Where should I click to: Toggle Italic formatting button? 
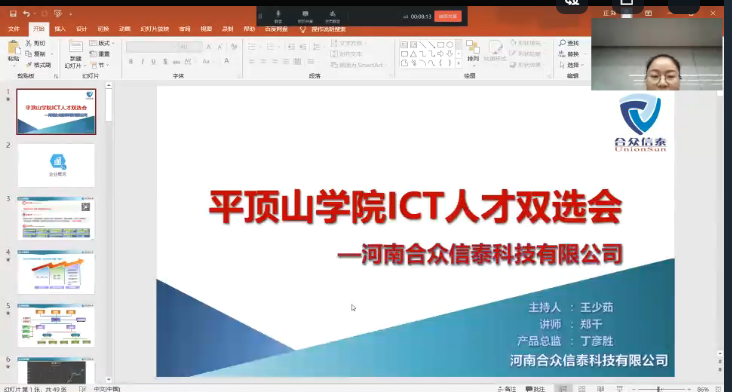tap(142, 62)
